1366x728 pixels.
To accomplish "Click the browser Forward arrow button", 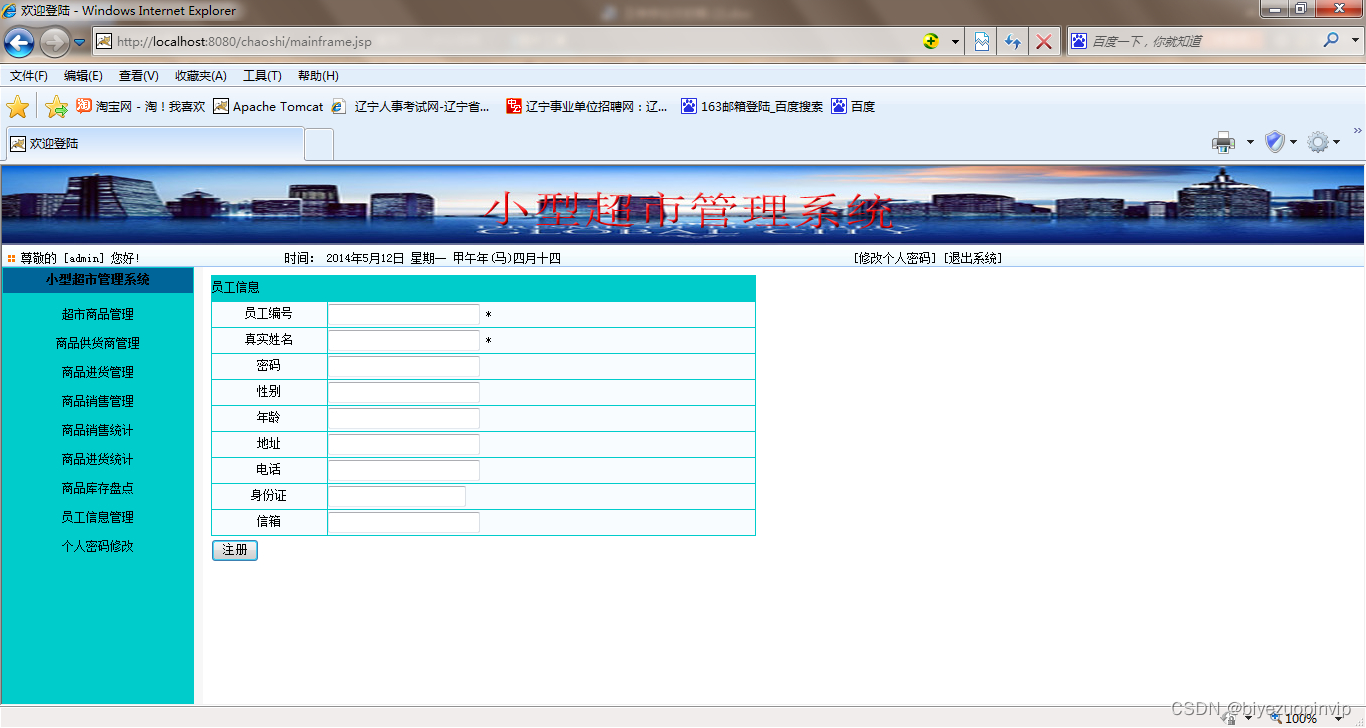I will point(54,42).
